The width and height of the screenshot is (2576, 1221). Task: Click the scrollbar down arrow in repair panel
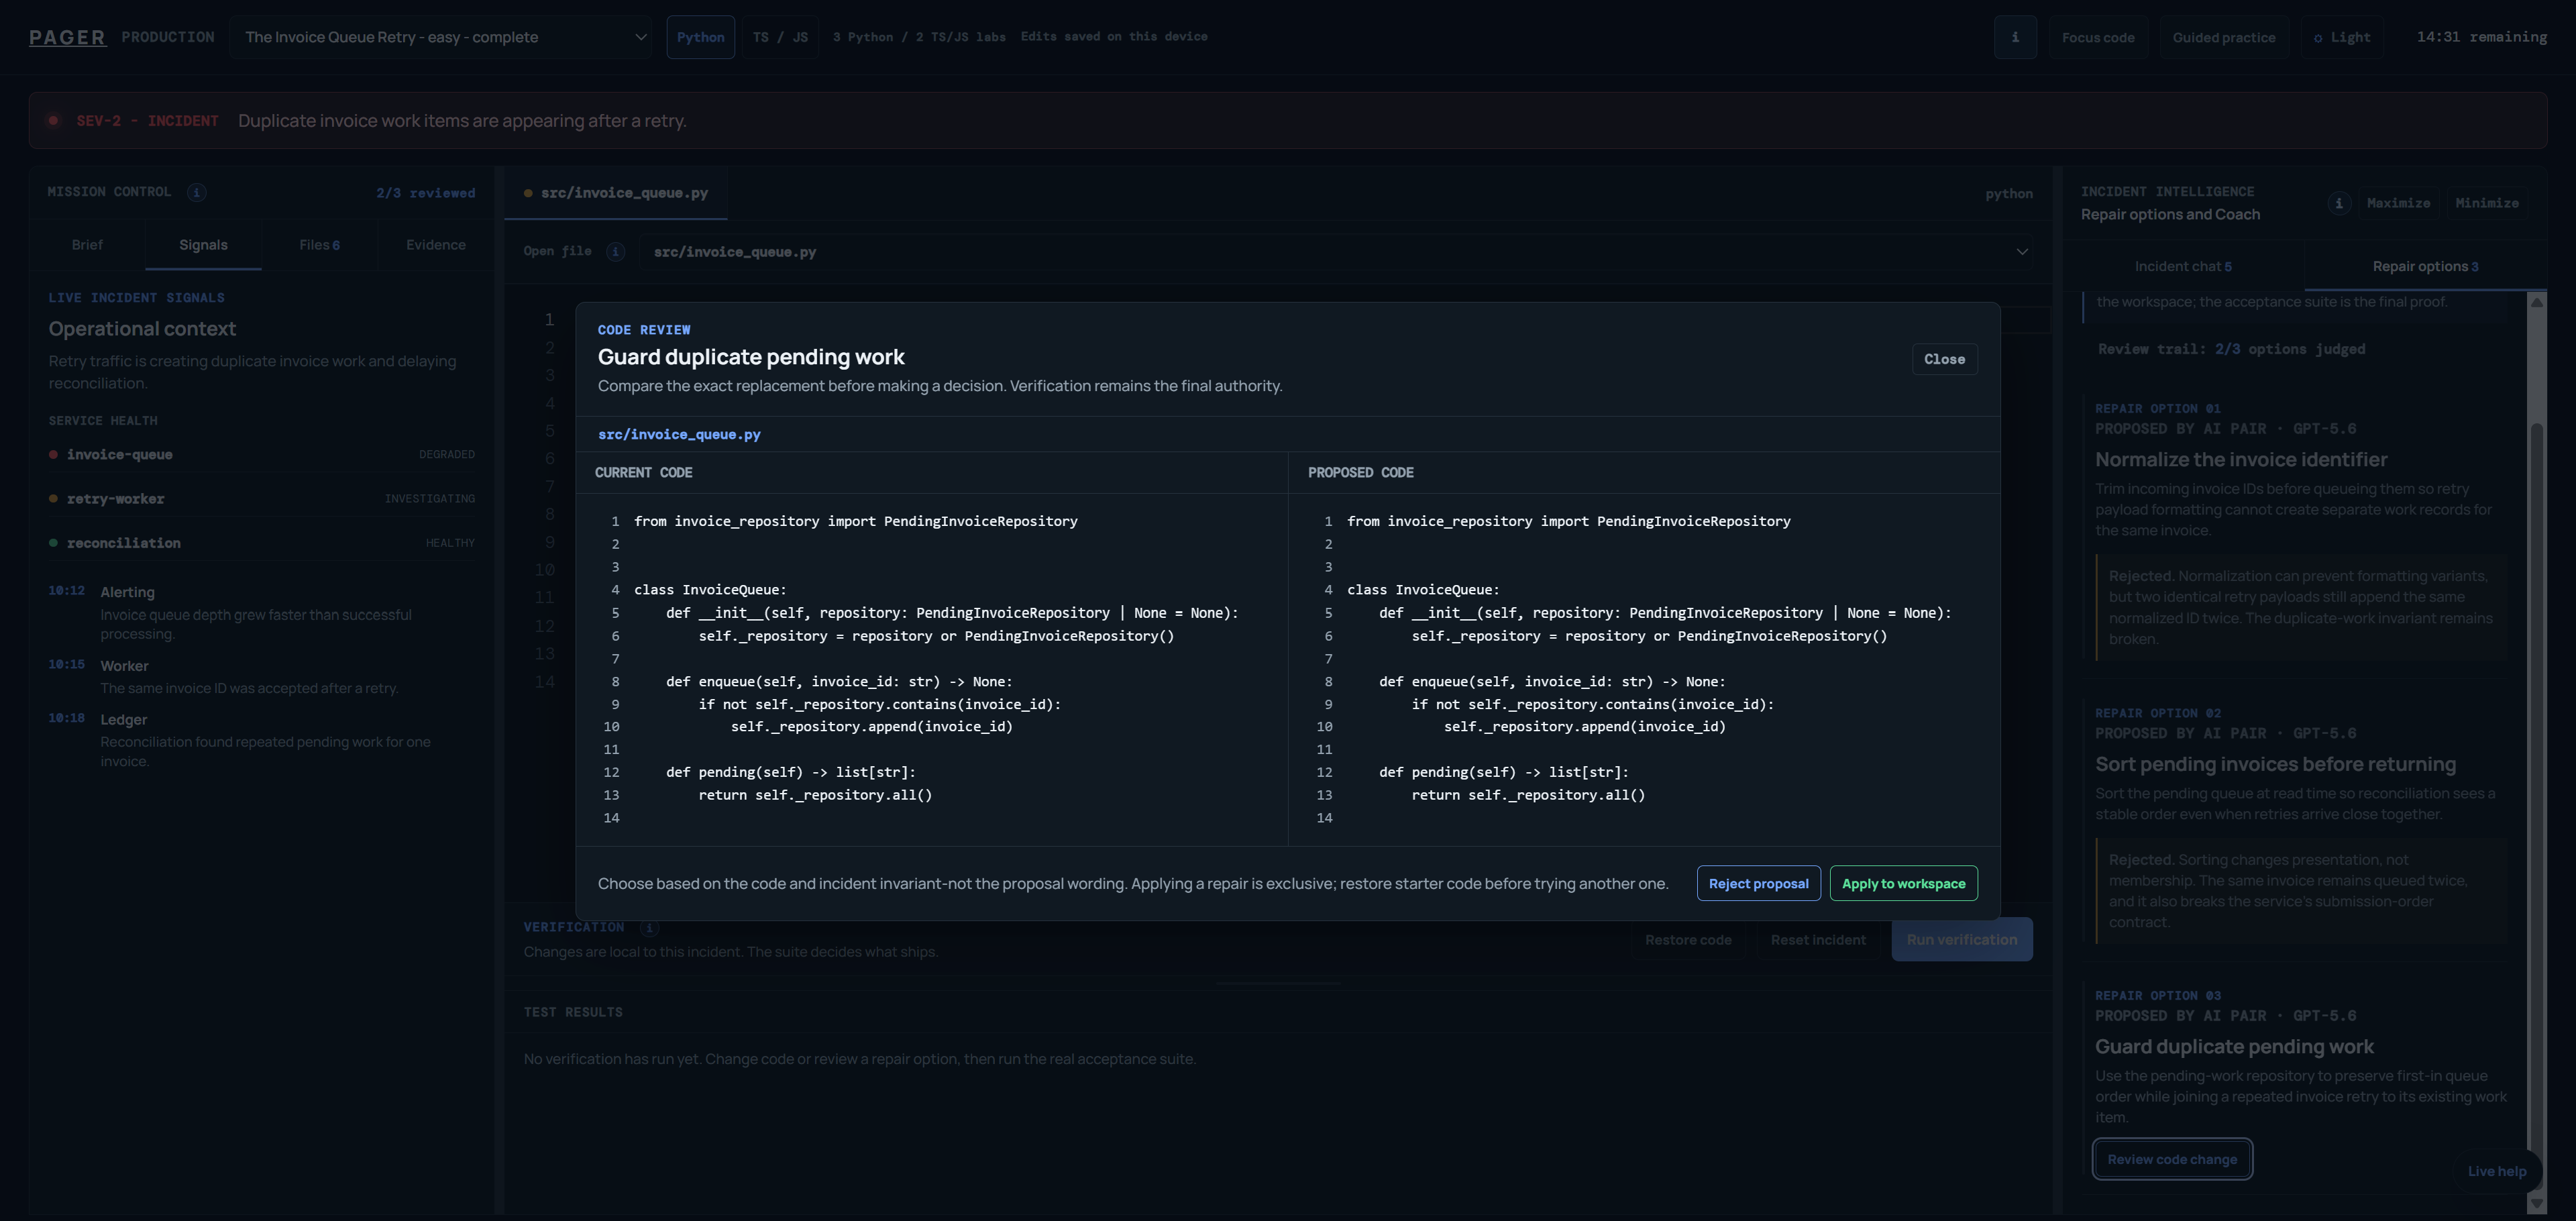(x=2536, y=1203)
